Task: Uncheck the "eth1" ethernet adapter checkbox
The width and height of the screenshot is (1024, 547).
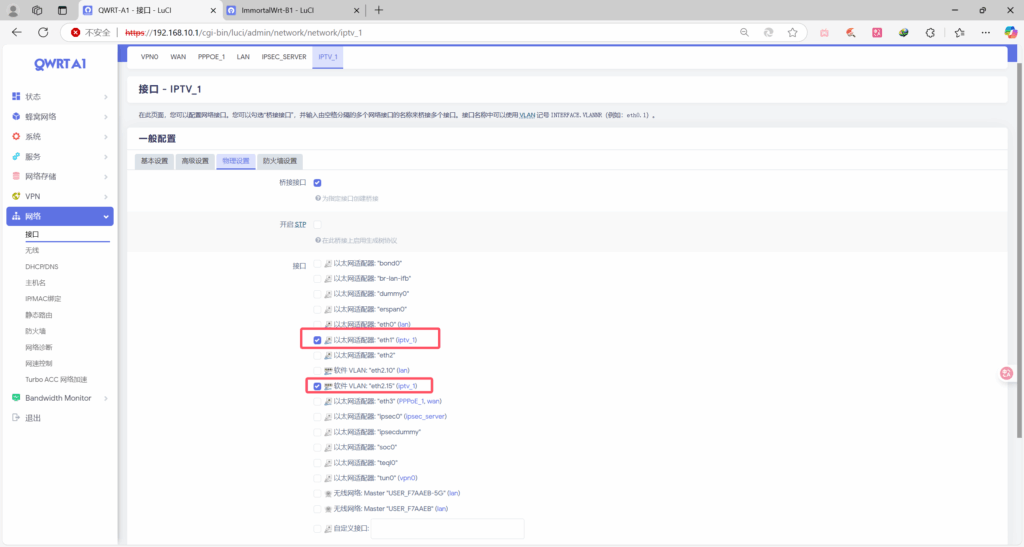Action: pyautogui.click(x=317, y=340)
